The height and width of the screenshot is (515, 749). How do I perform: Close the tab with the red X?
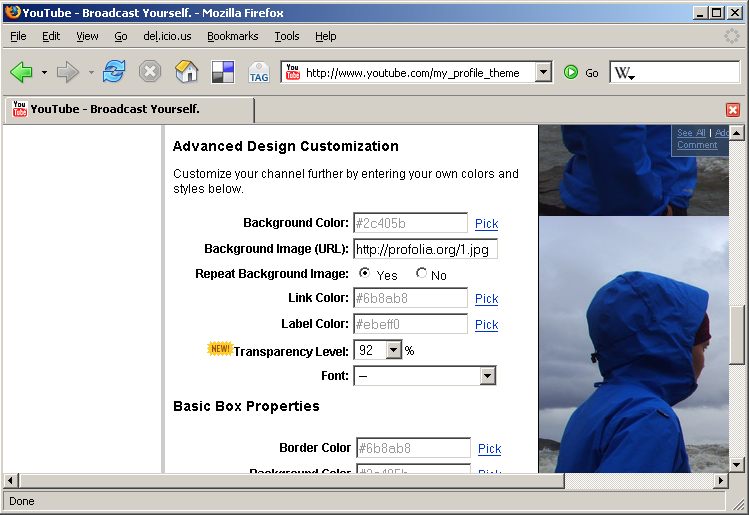click(733, 110)
